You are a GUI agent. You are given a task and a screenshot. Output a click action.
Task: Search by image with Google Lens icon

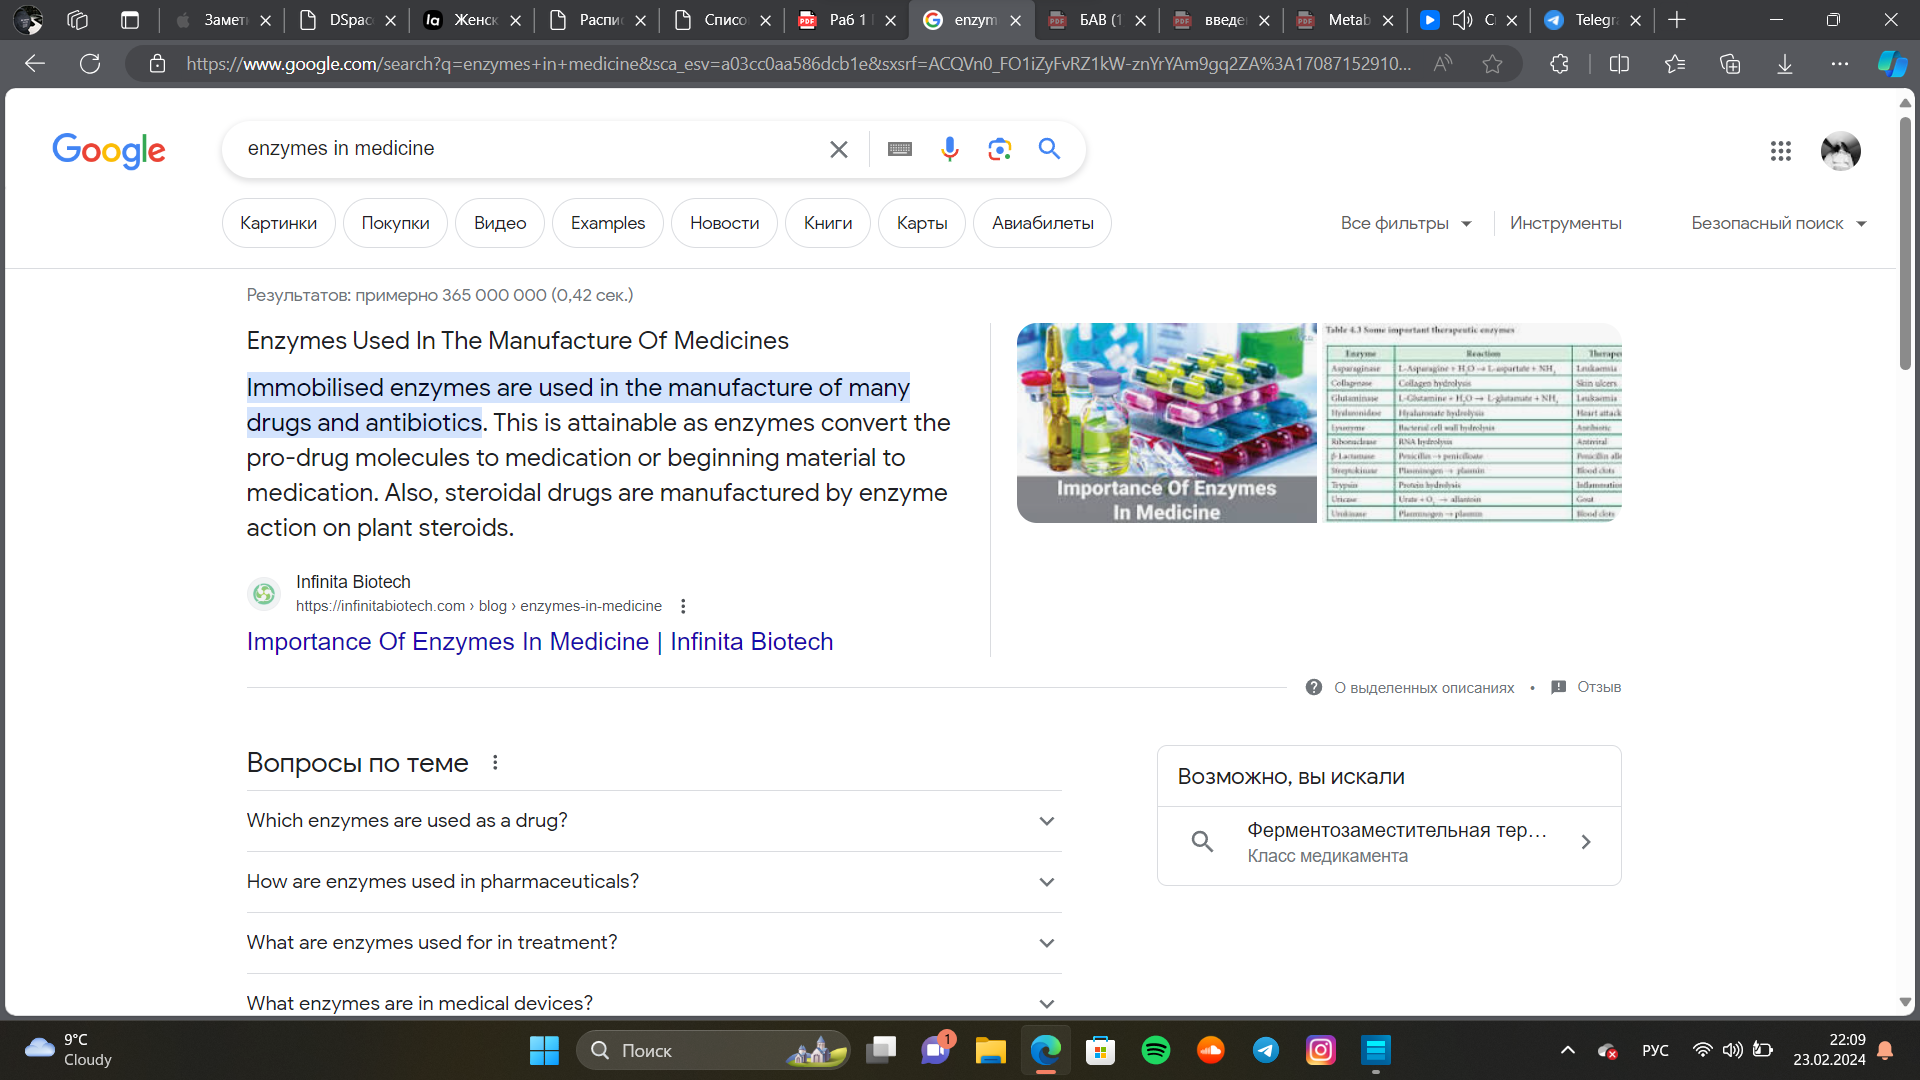999,149
